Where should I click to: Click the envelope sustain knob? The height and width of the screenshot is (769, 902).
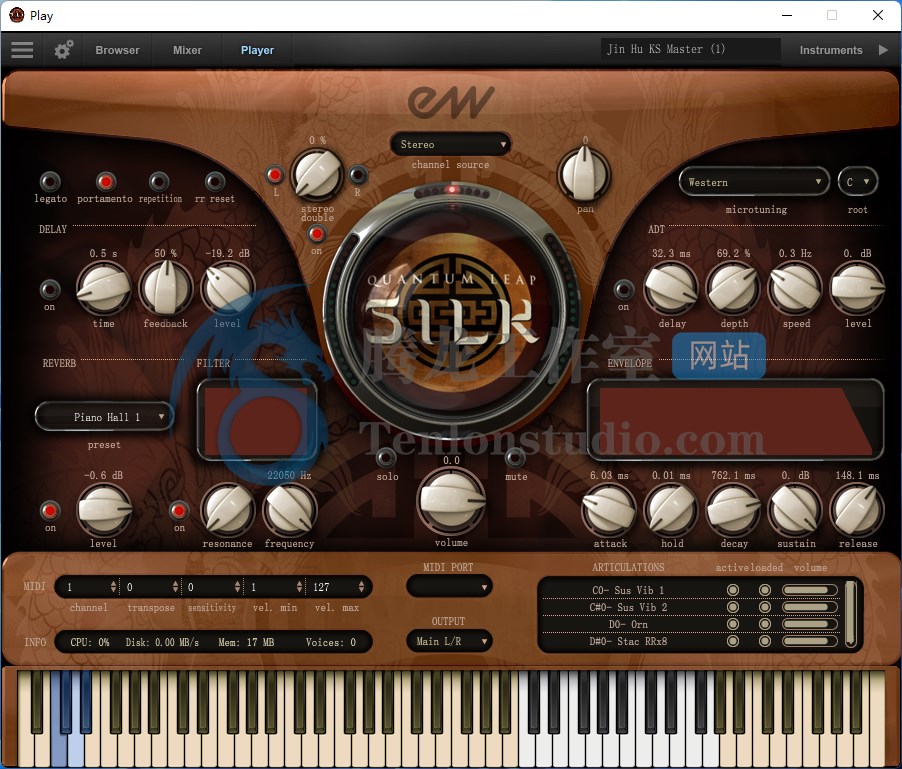(x=796, y=510)
